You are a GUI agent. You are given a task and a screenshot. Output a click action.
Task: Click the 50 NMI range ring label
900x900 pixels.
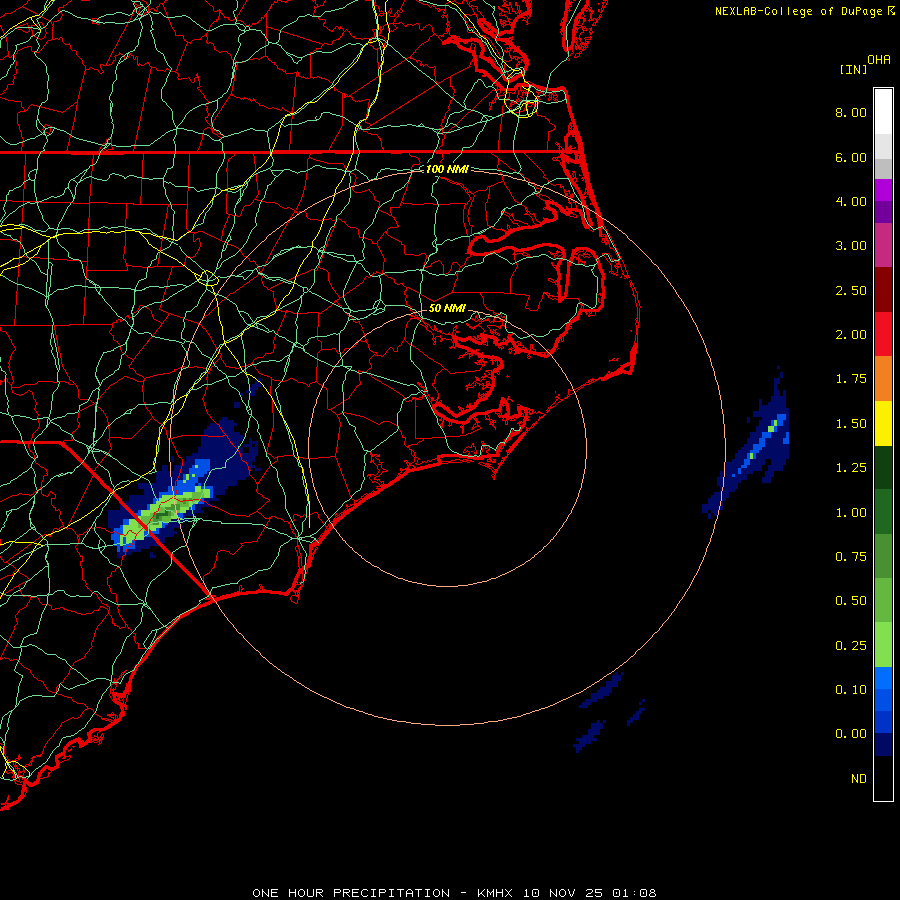447,308
